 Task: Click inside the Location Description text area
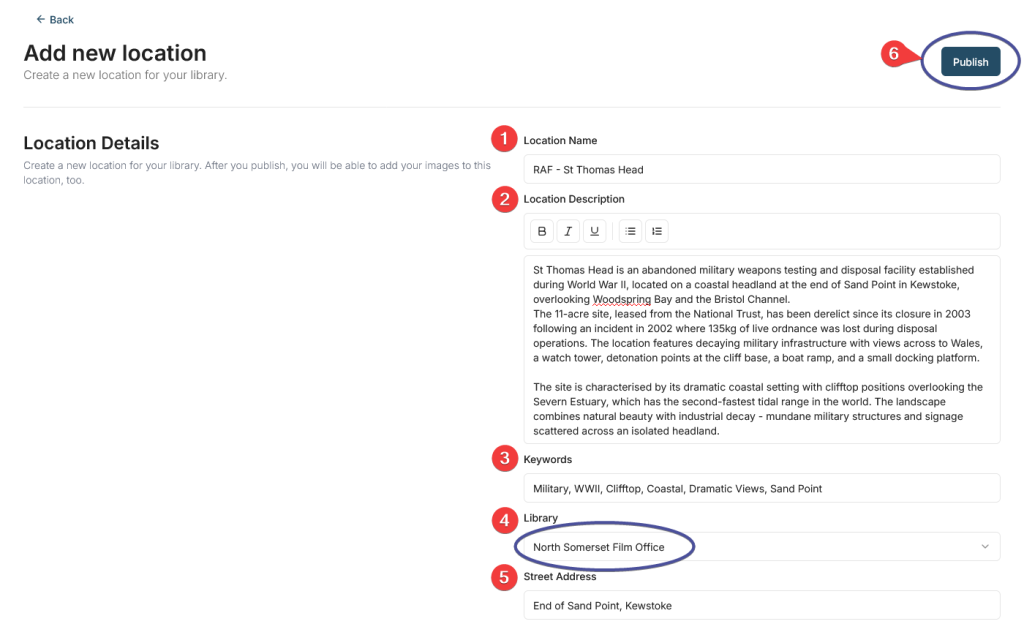point(760,350)
